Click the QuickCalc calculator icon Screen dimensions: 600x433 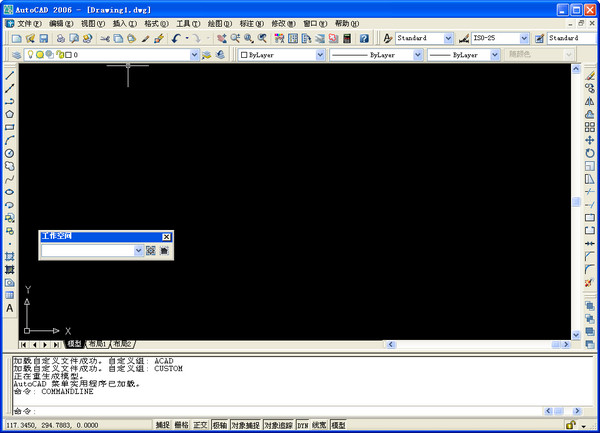point(347,38)
